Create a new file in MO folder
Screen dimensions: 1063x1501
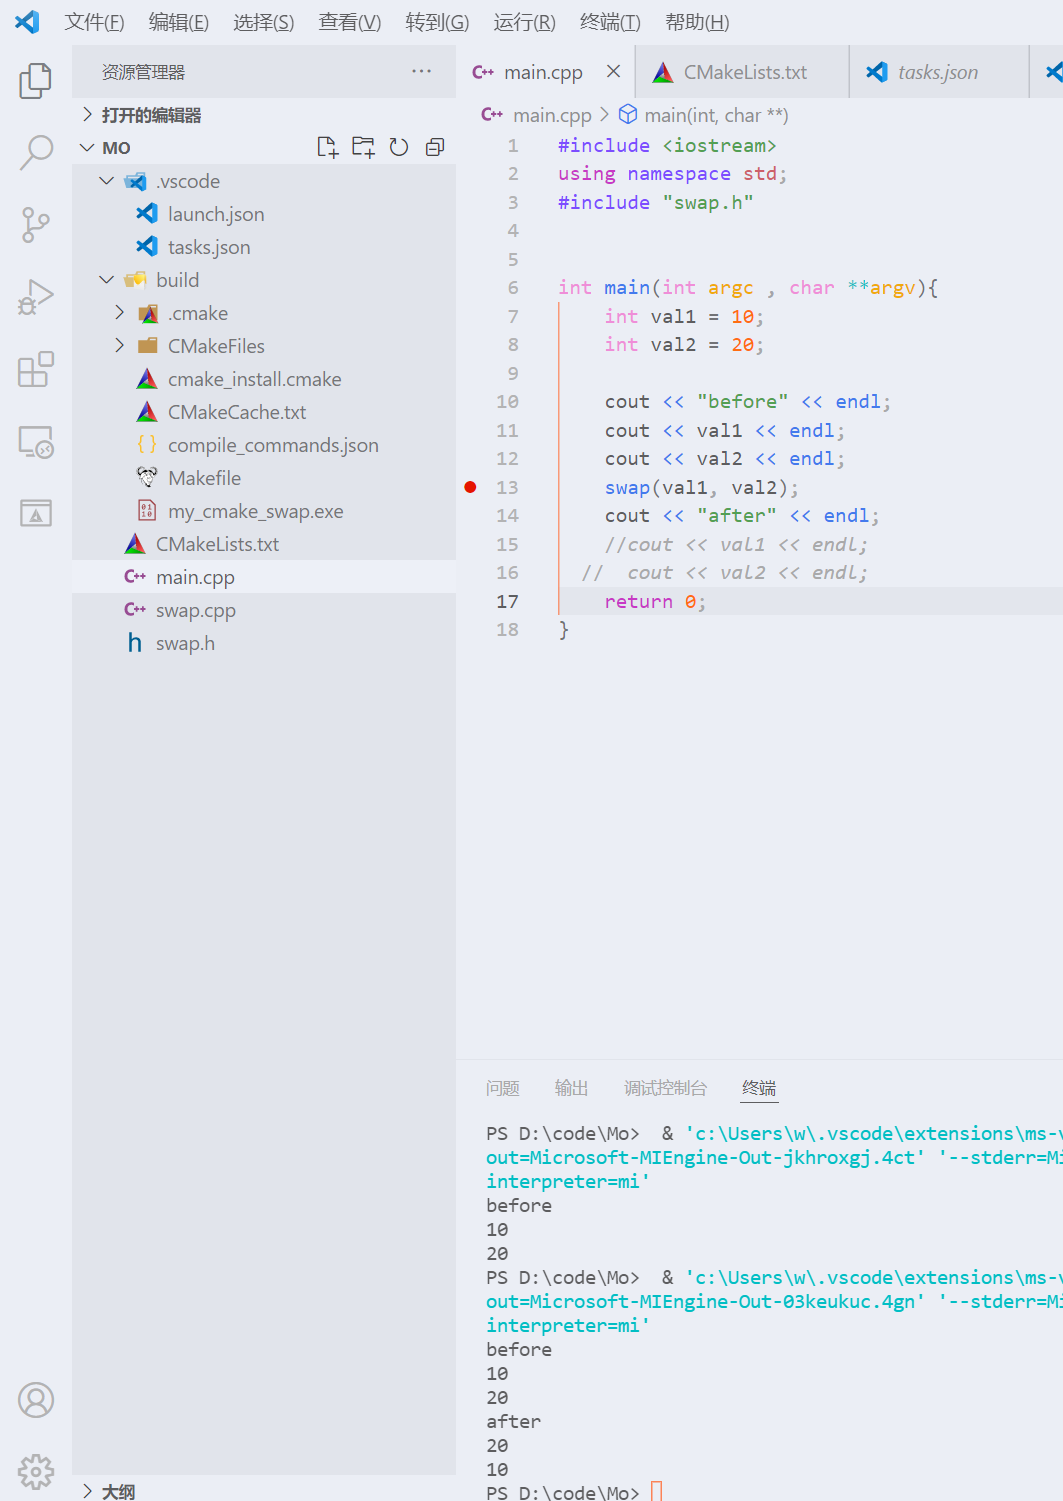point(327,147)
